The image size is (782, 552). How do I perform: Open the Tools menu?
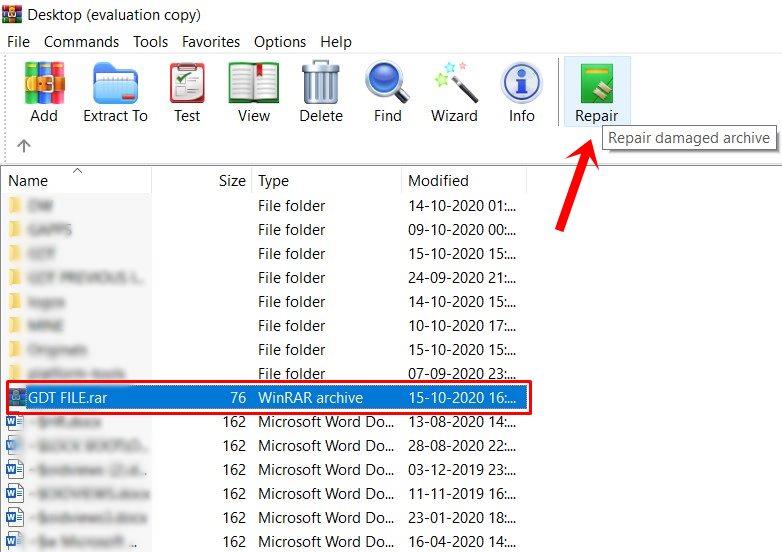[x=150, y=42]
